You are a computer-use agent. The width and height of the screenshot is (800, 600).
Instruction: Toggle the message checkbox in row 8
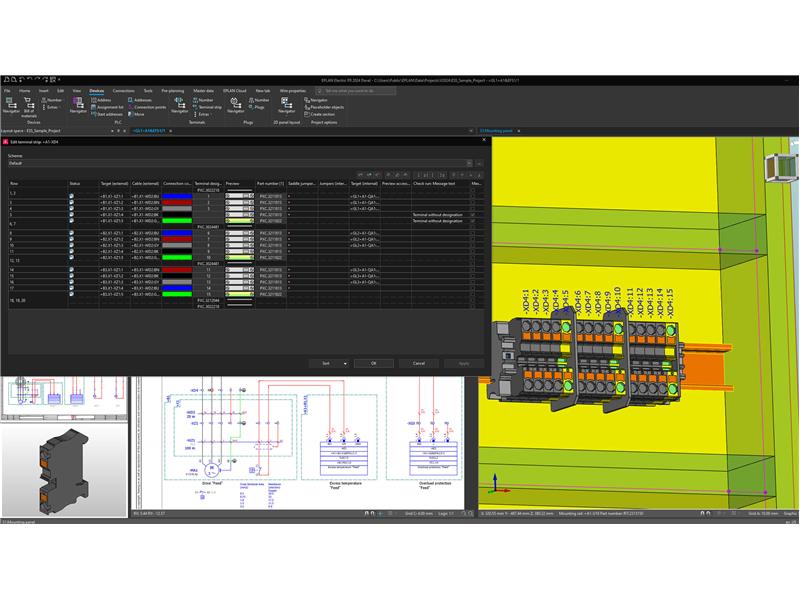coord(473,233)
